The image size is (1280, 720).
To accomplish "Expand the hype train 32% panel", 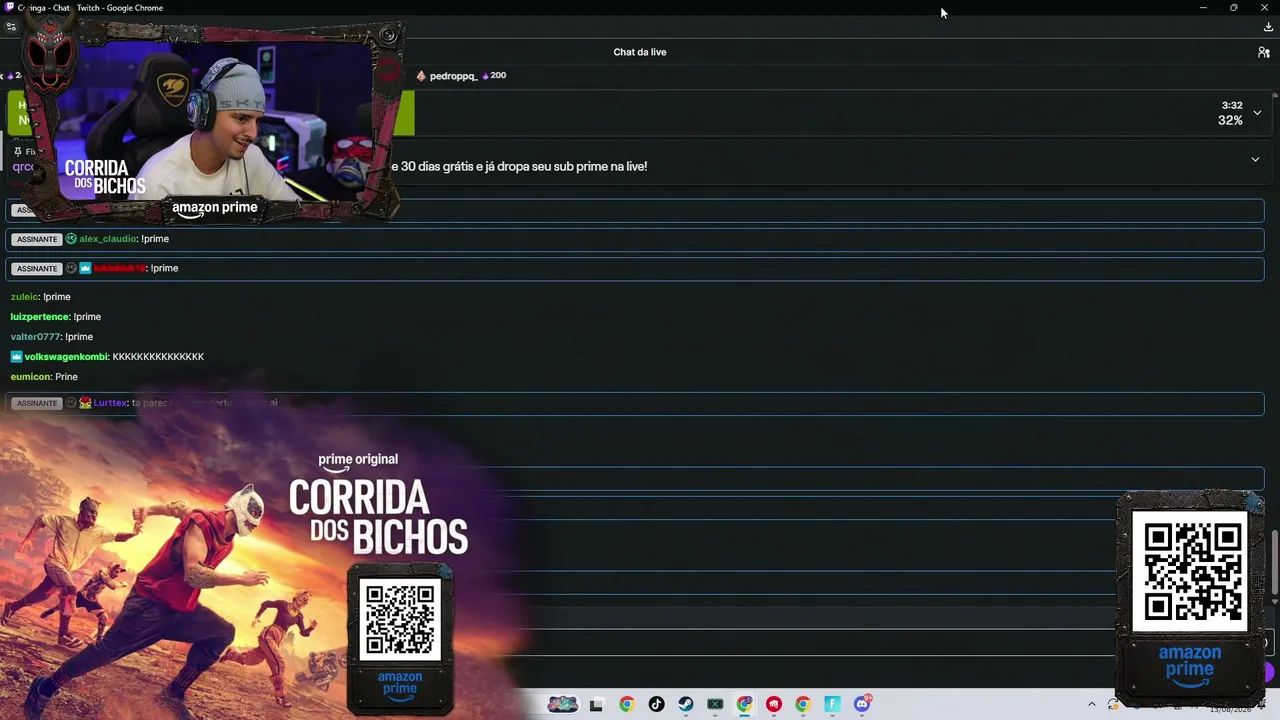I will (1257, 113).
